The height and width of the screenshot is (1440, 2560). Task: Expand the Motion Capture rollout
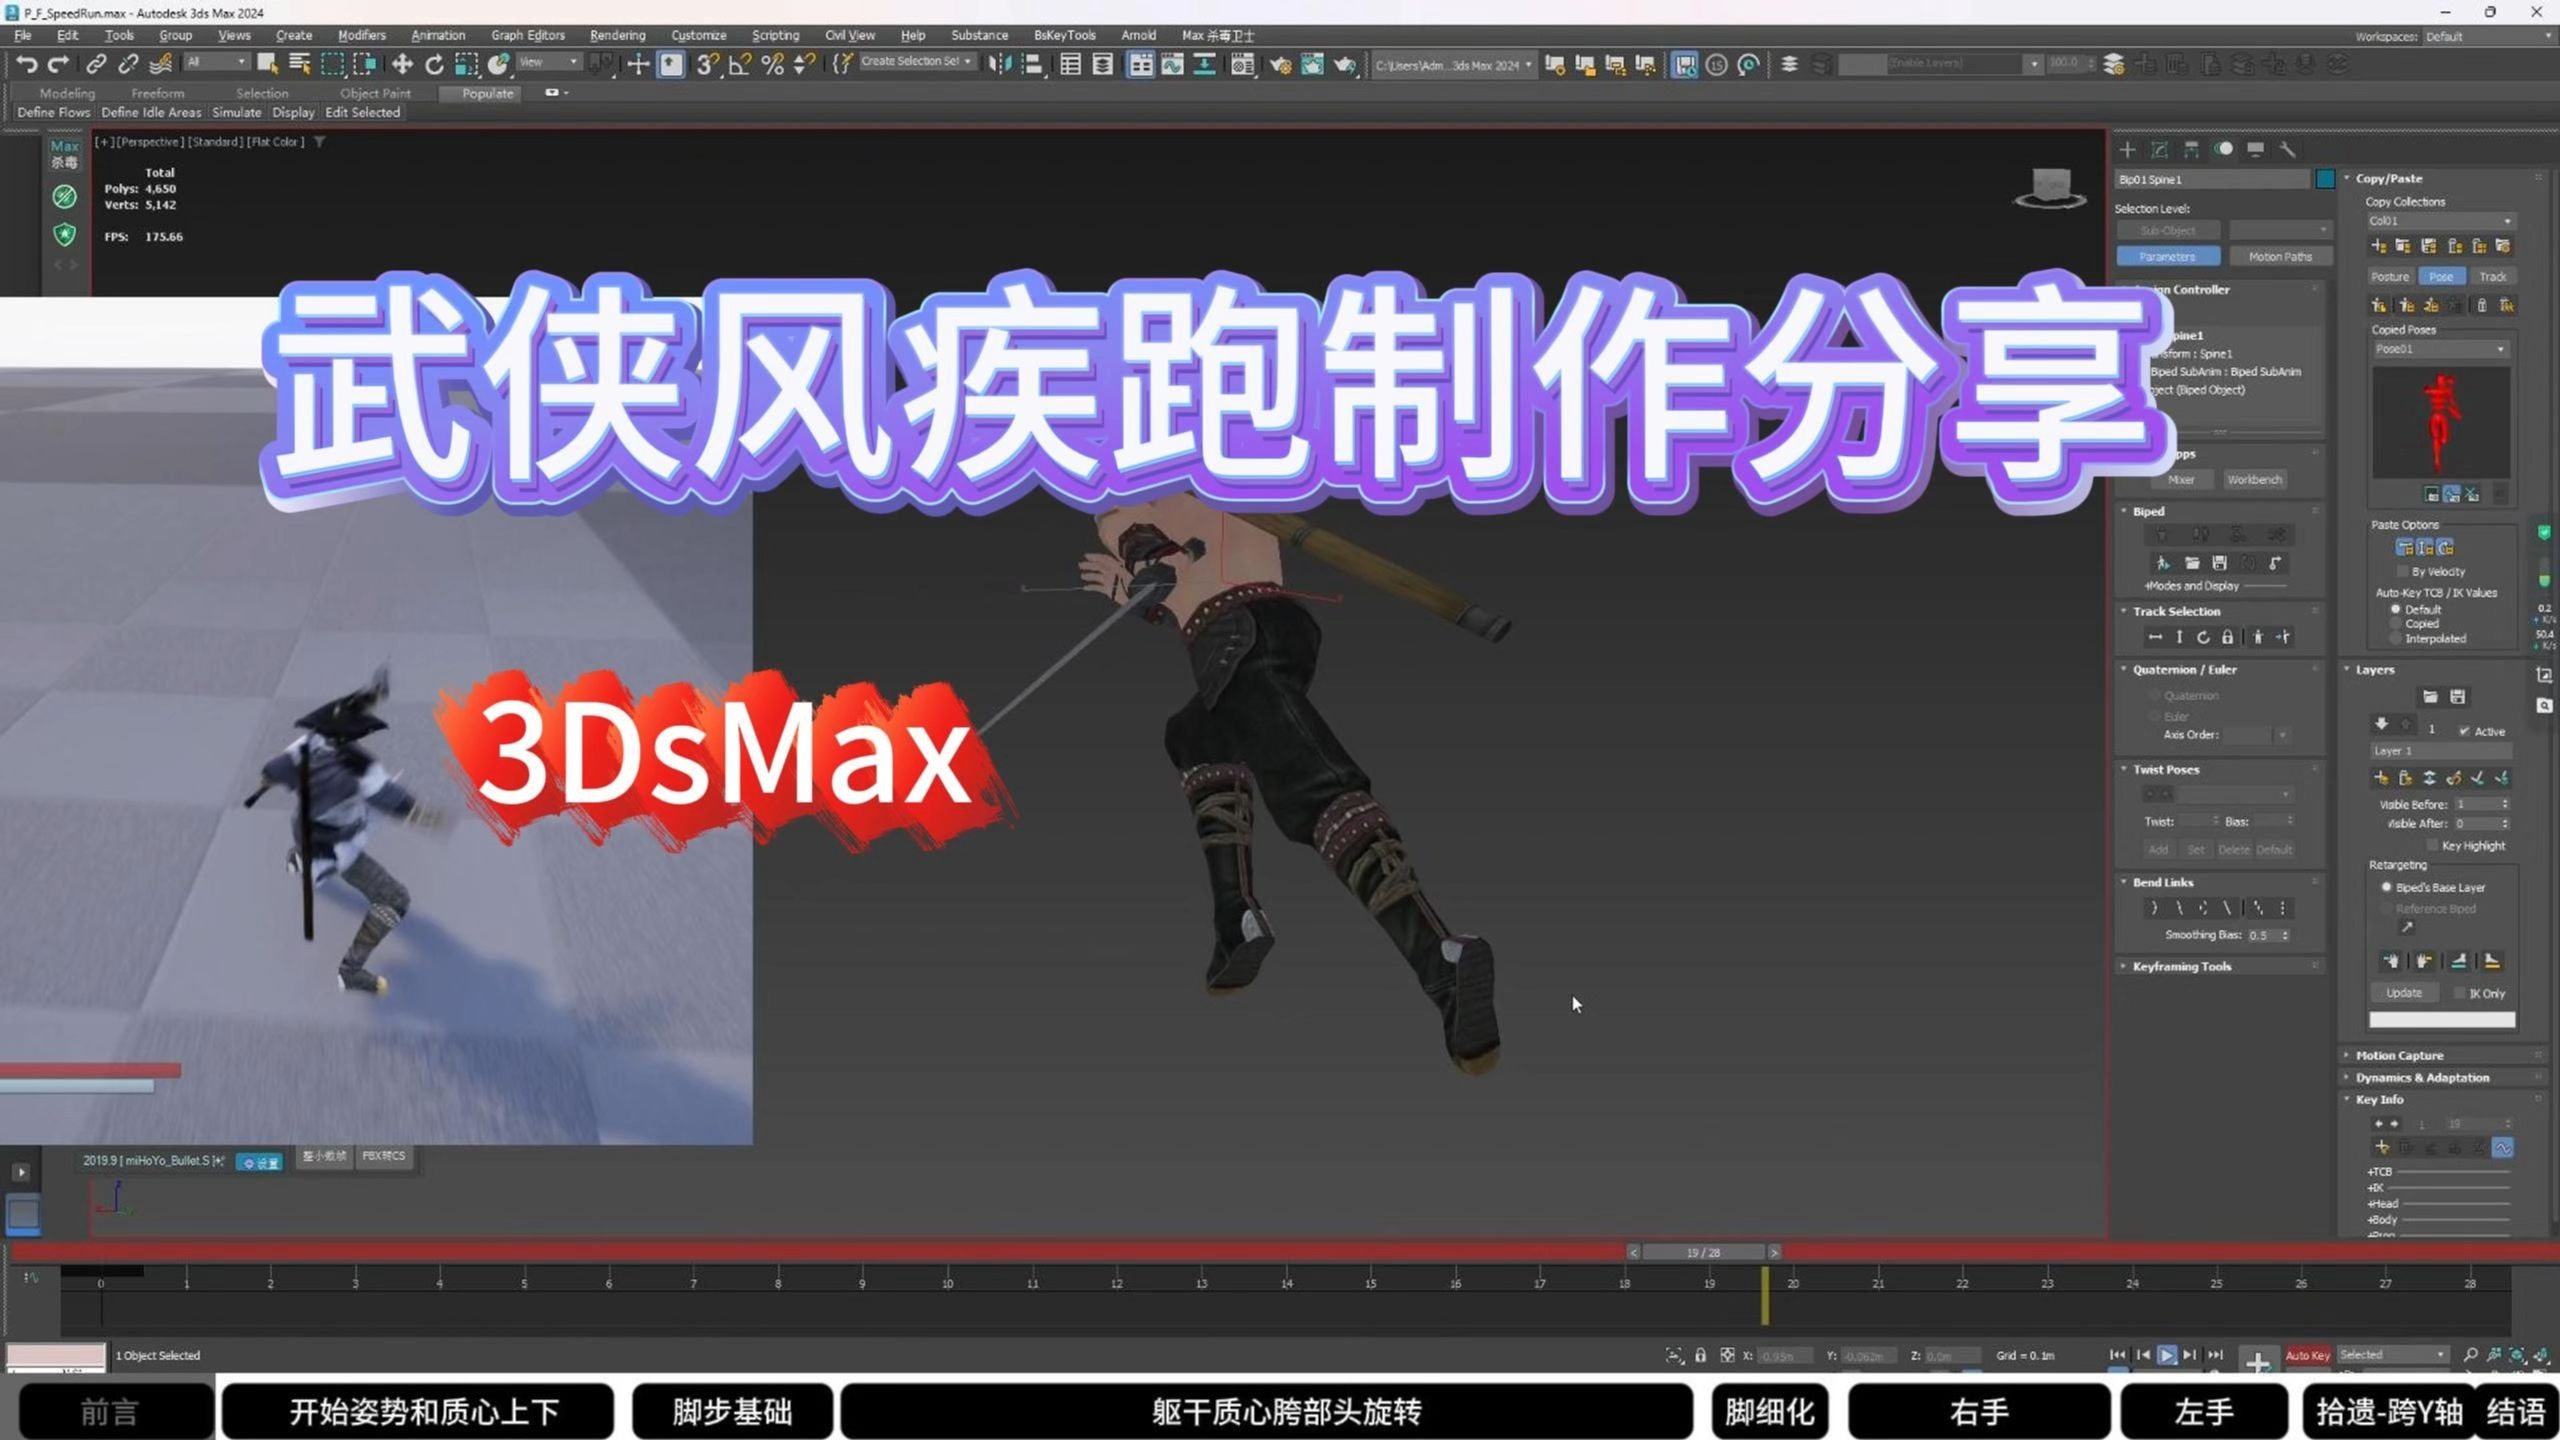coord(2398,1055)
